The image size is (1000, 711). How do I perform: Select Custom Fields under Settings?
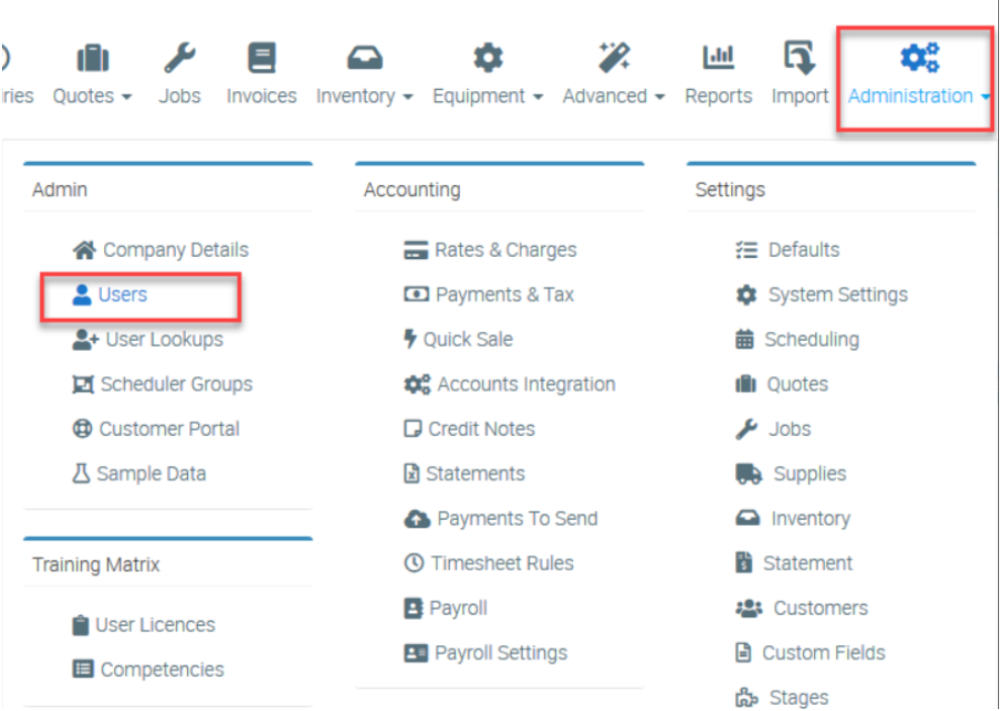(x=823, y=653)
